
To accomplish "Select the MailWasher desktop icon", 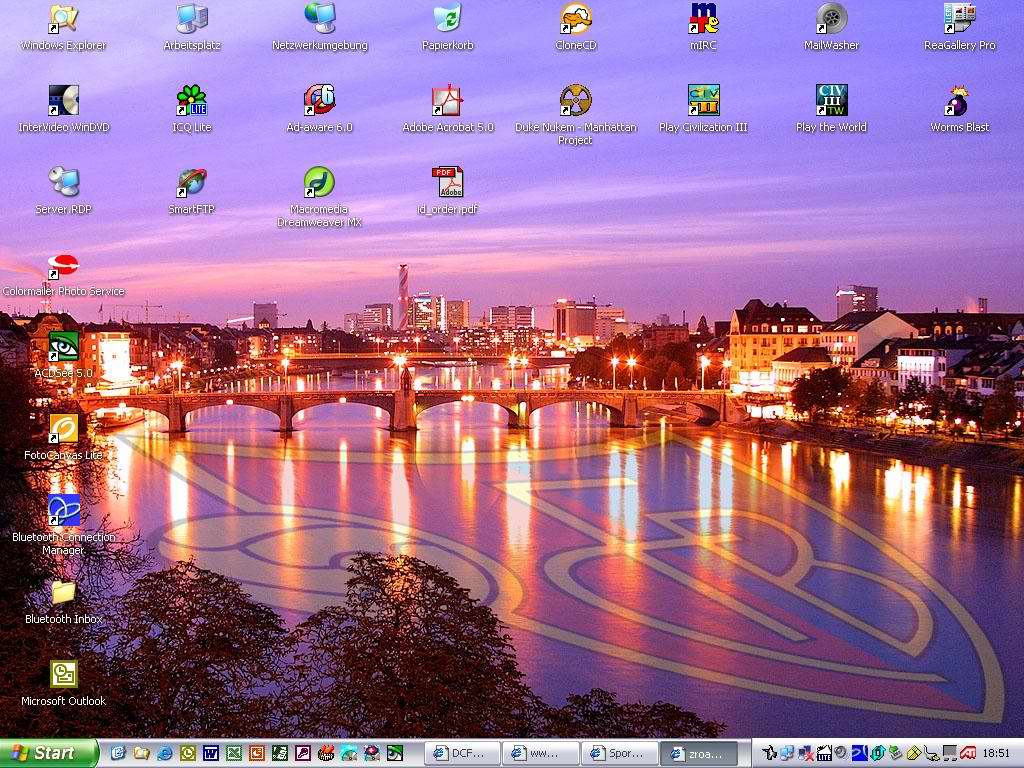I will (831, 28).
